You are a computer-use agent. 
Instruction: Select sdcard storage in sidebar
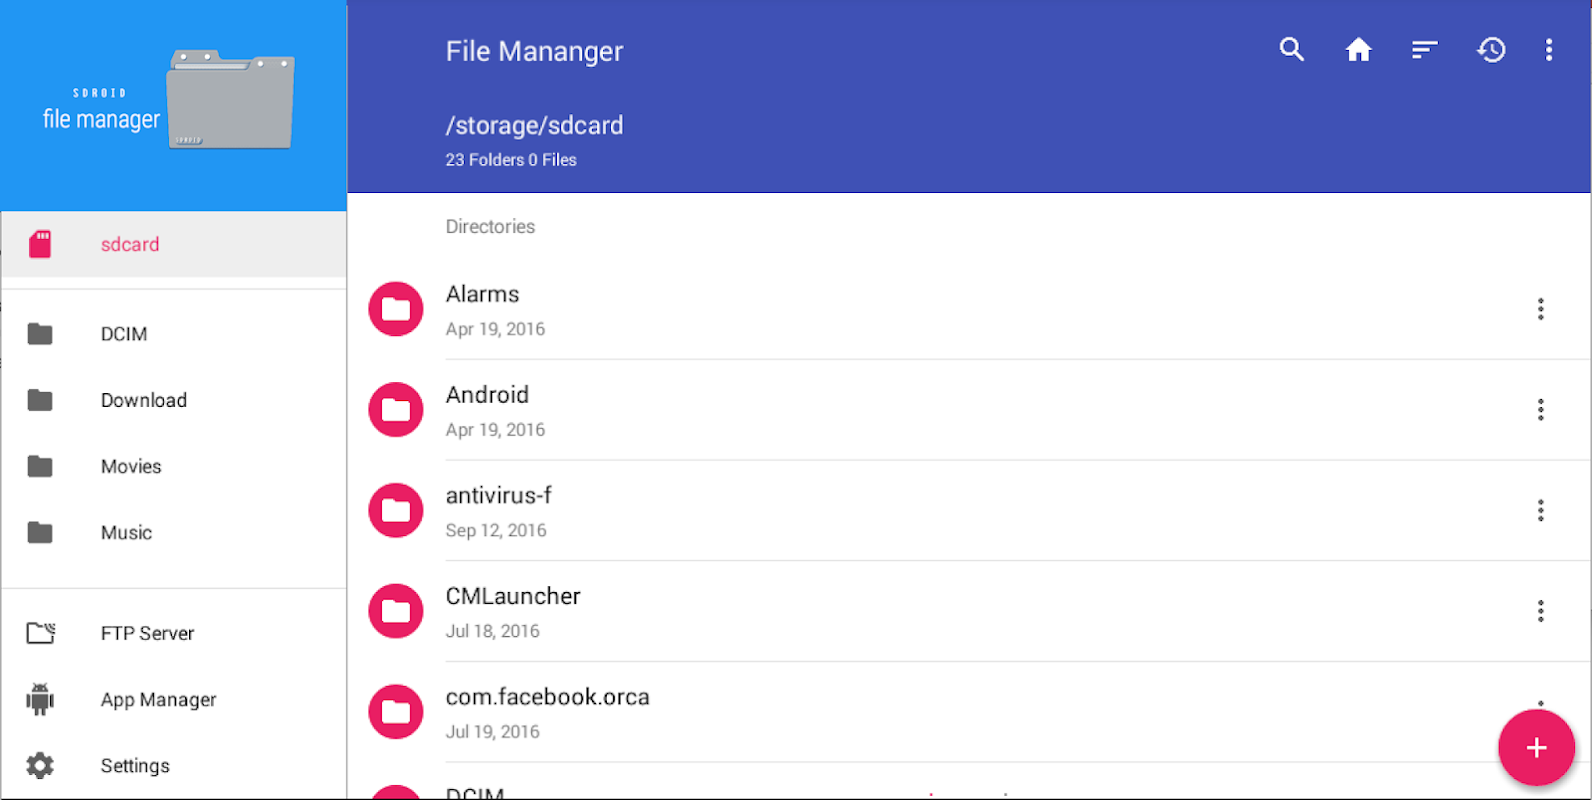(129, 245)
